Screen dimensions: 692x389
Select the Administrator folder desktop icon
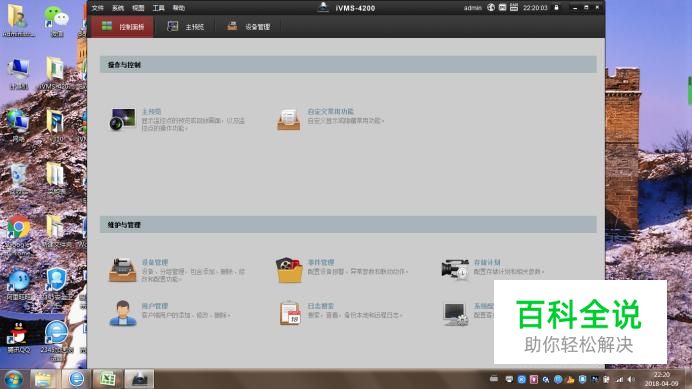click(18, 21)
